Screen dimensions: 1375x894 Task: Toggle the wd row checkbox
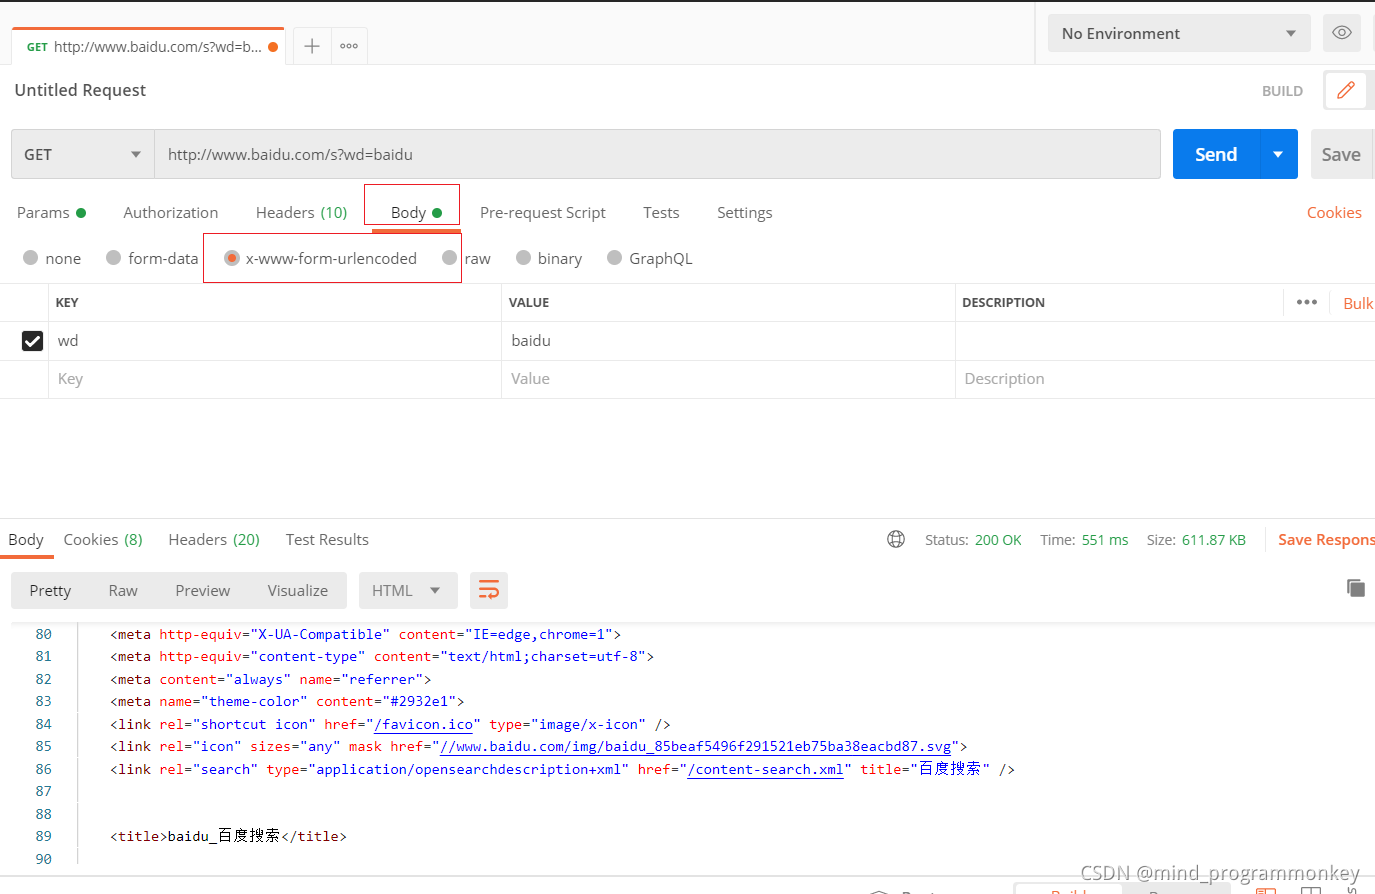pyautogui.click(x=32, y=341)
